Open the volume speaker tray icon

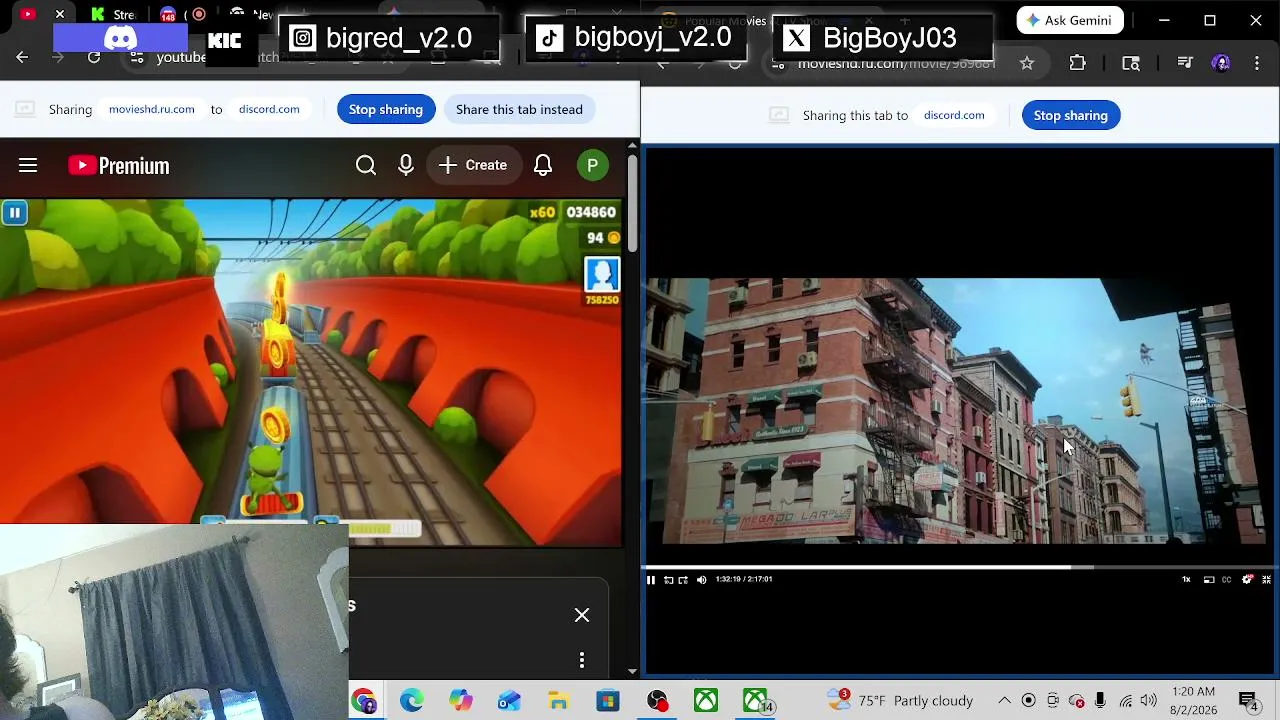pos(1149,701)
